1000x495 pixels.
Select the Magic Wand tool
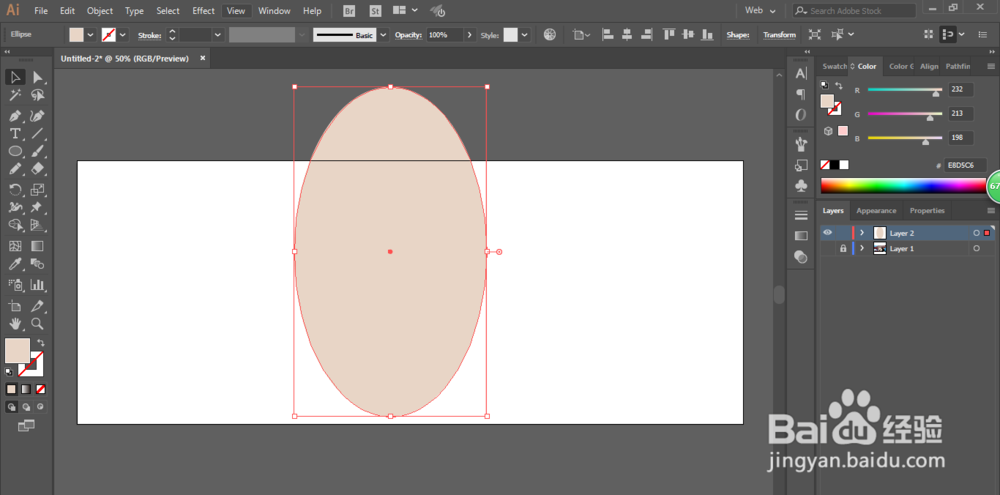15,96
